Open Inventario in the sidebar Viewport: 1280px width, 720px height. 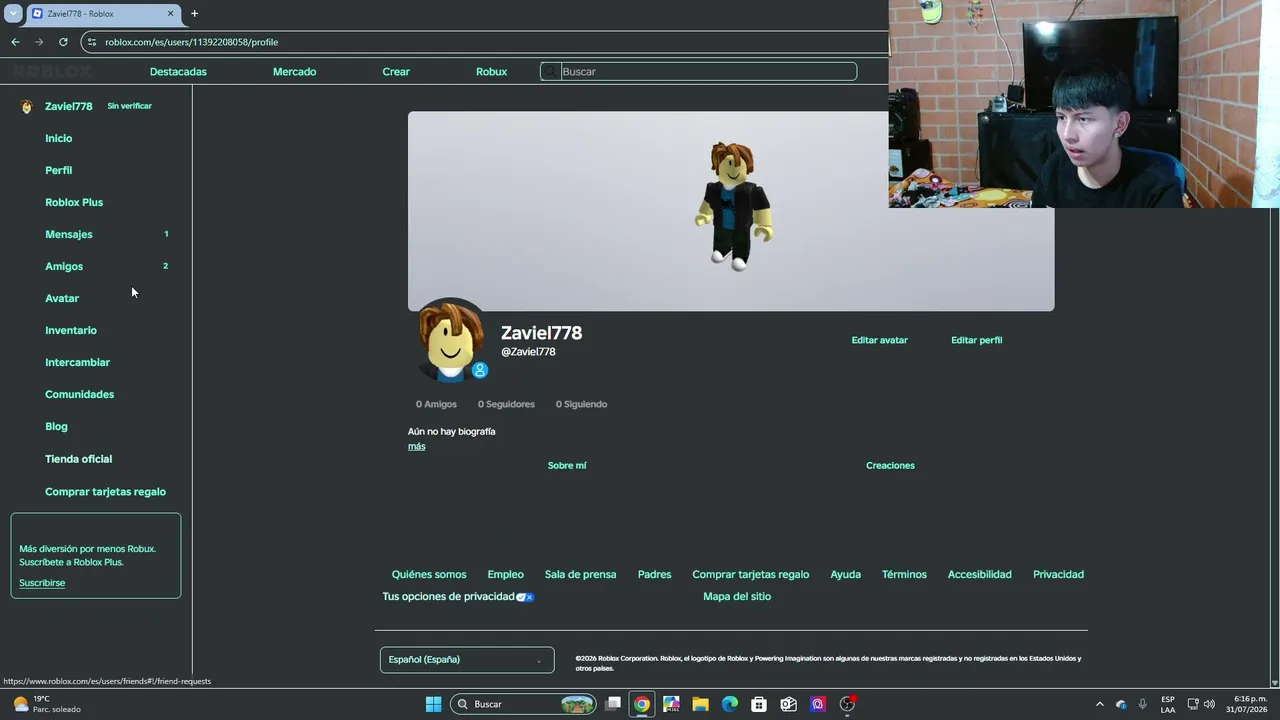pos(71,330)
